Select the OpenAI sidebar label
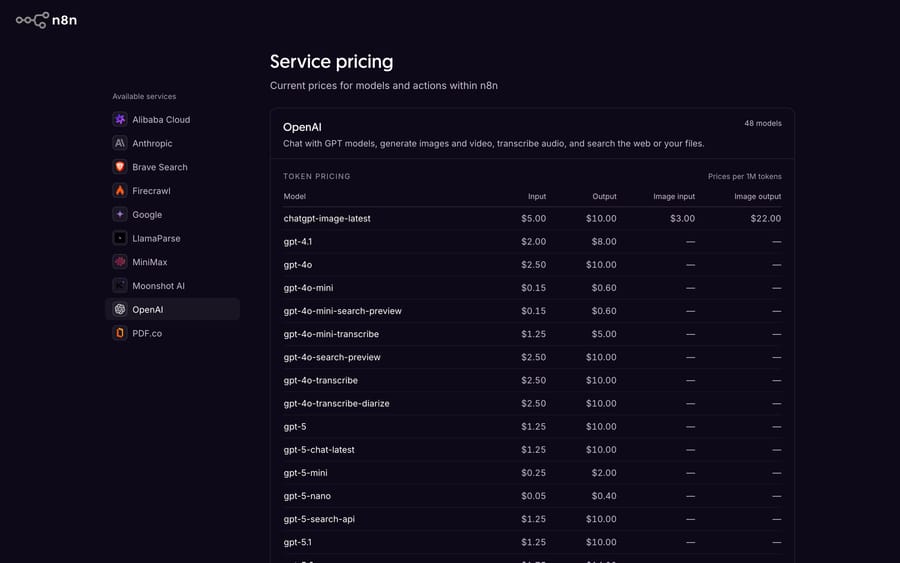 point(148,309)
